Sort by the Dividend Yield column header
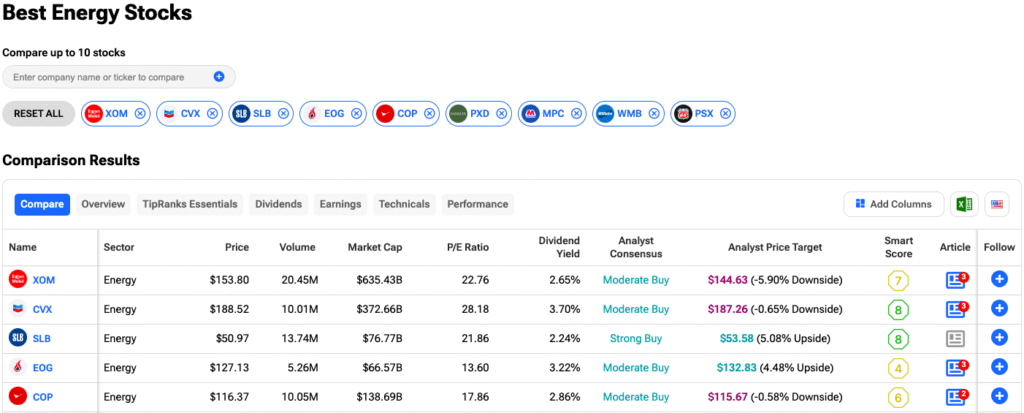 click(559, 247)
